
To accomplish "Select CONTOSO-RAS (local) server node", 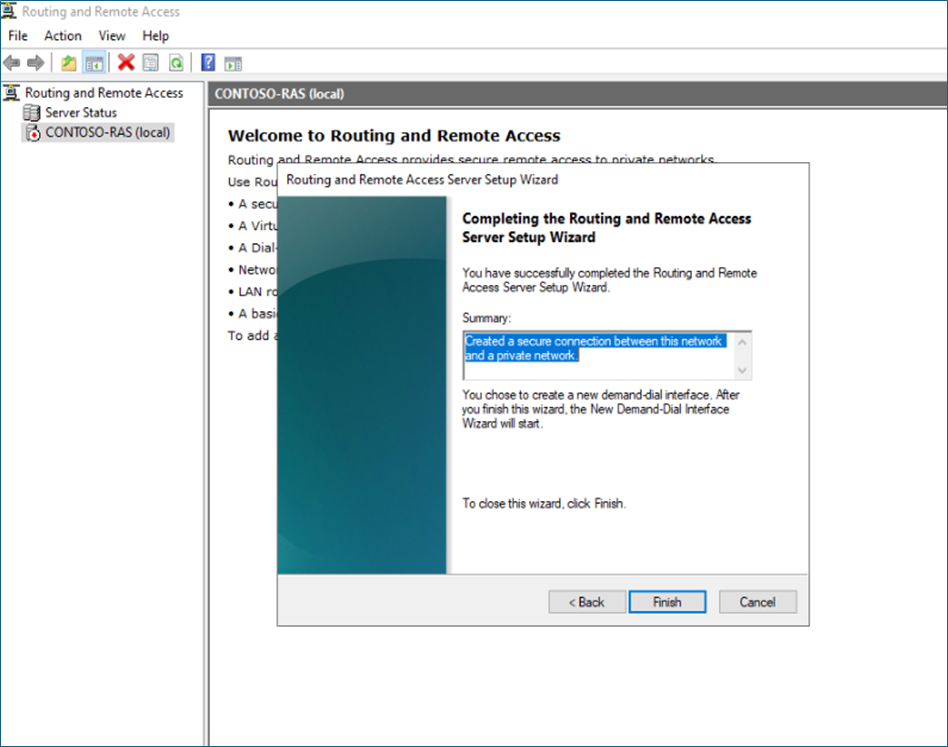I will coord(108,132).
